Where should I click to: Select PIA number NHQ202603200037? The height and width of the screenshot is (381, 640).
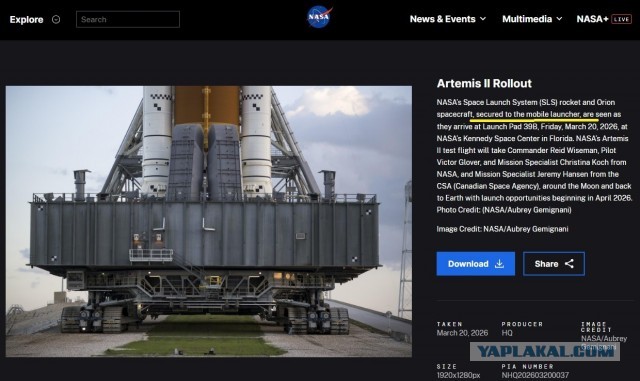[535, 375]
